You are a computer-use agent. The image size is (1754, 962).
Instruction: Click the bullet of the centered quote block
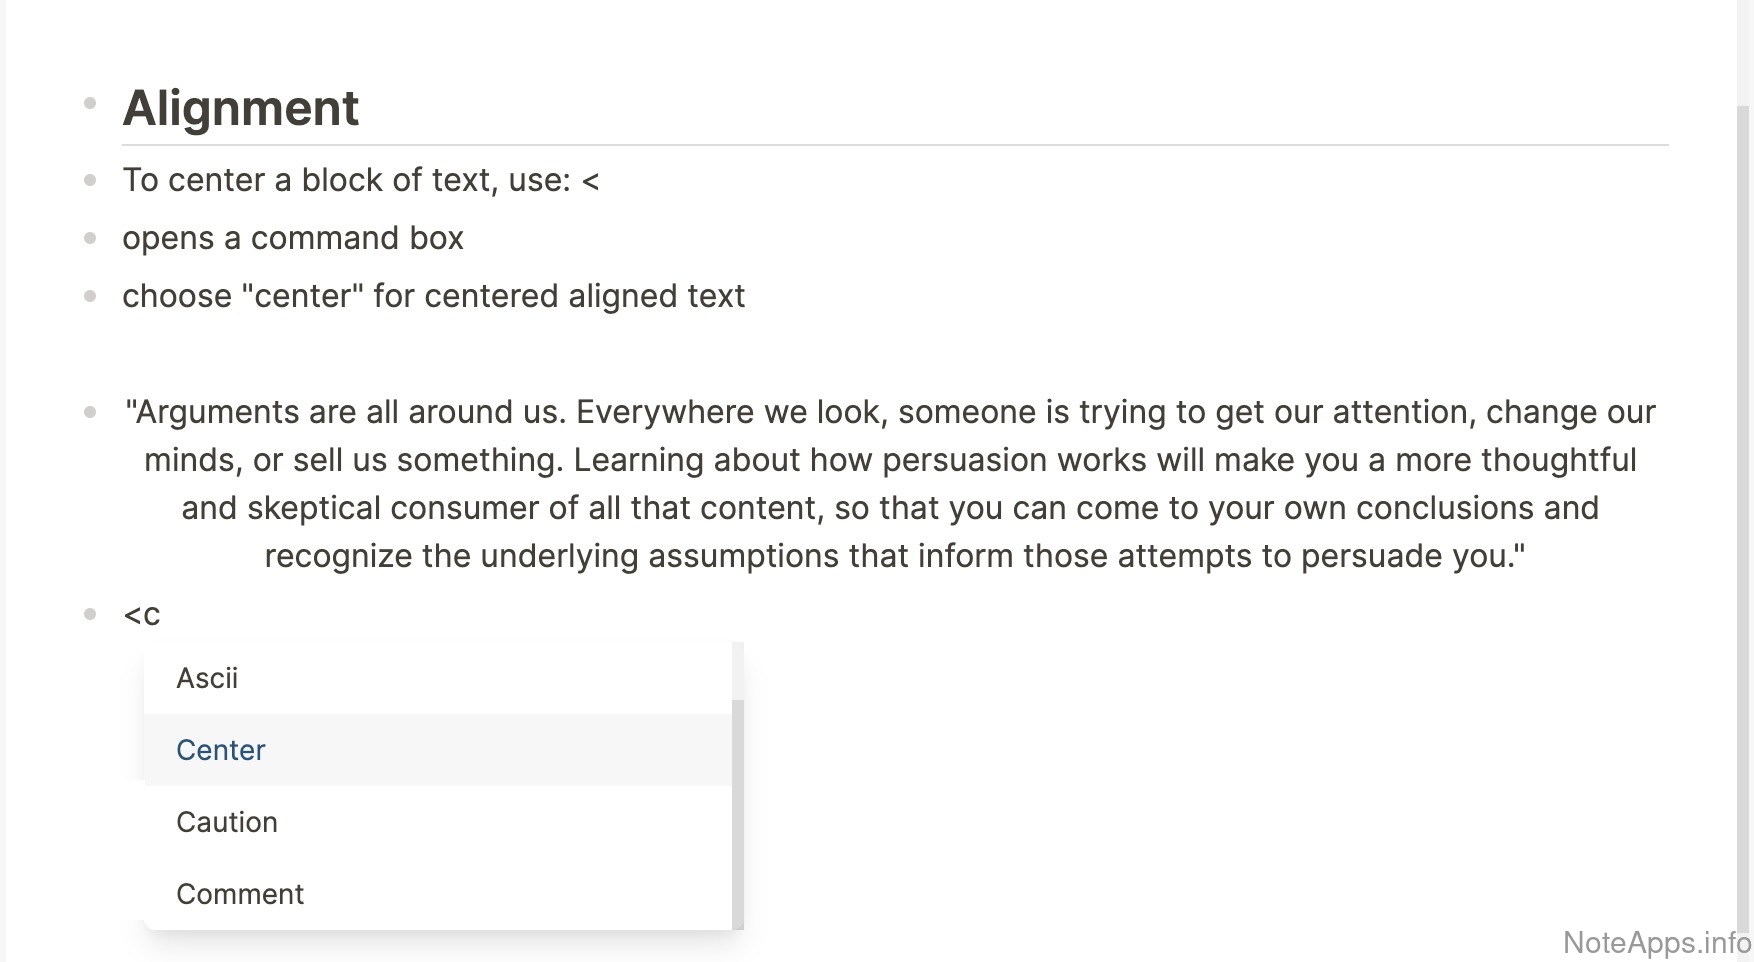click(x=90, y=412)
